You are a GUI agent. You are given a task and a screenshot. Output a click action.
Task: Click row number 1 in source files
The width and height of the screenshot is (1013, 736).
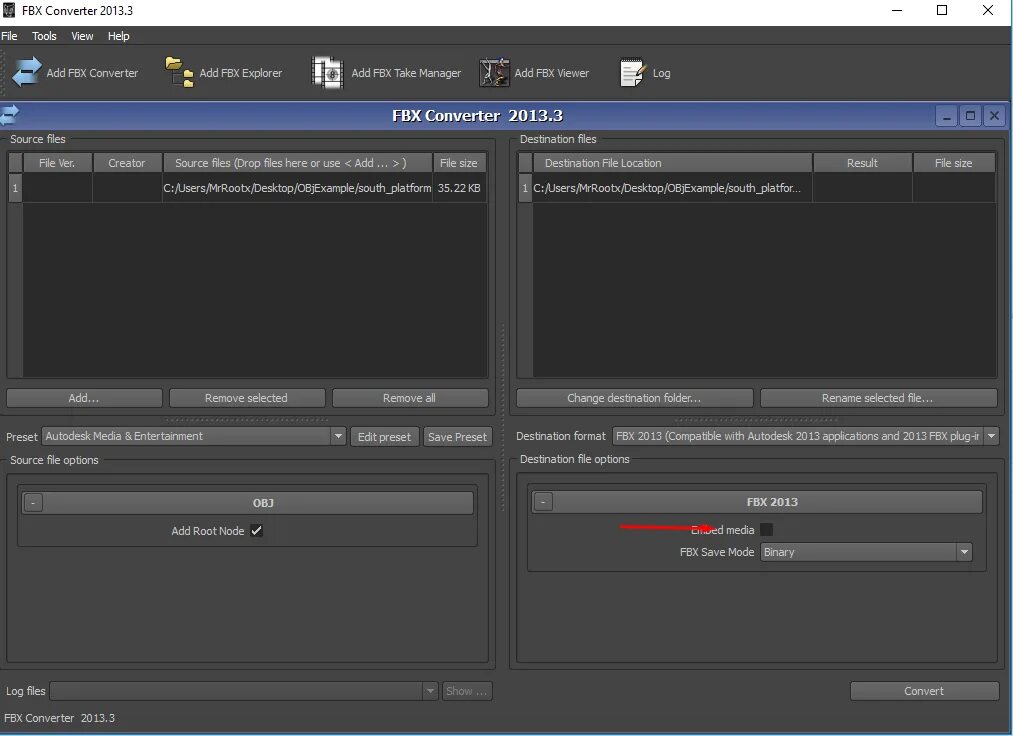[x=15, y=188]
